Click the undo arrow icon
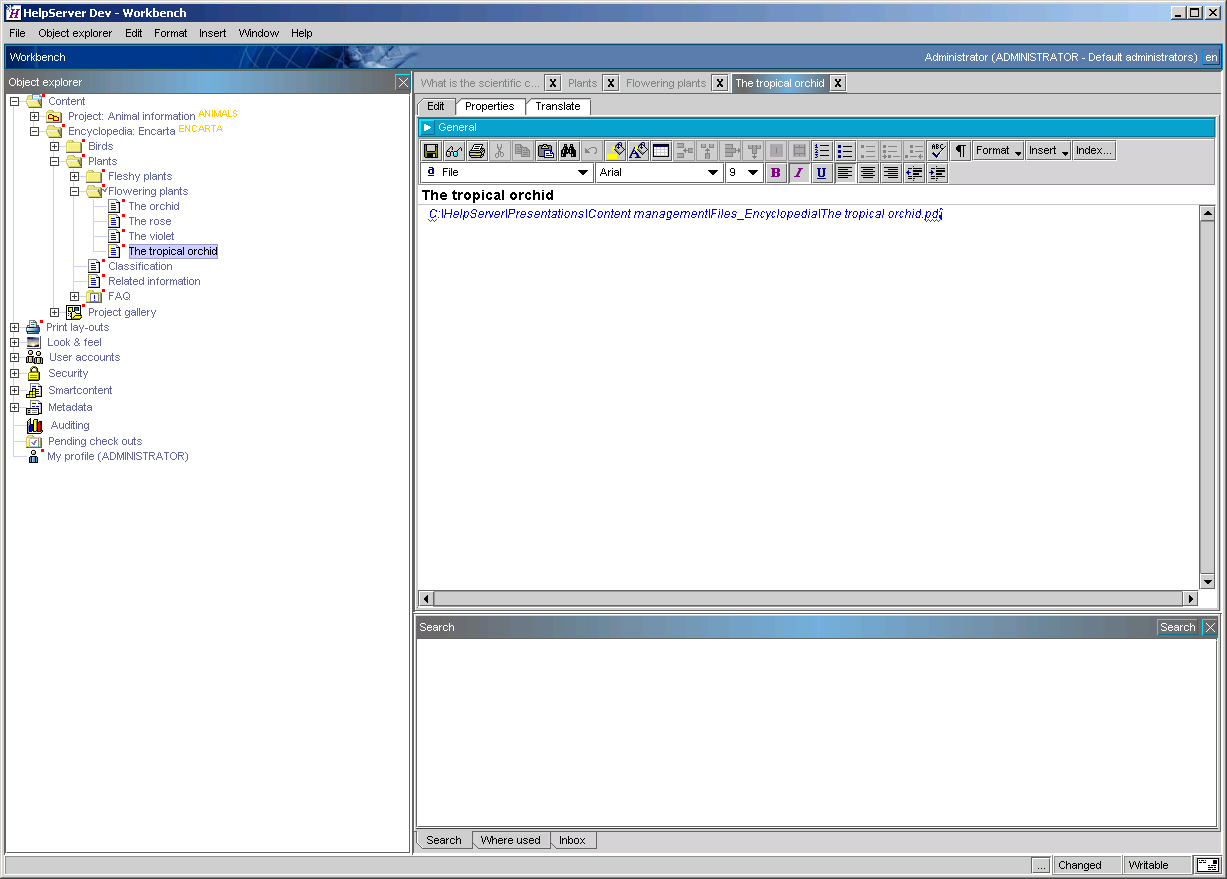 591,151
